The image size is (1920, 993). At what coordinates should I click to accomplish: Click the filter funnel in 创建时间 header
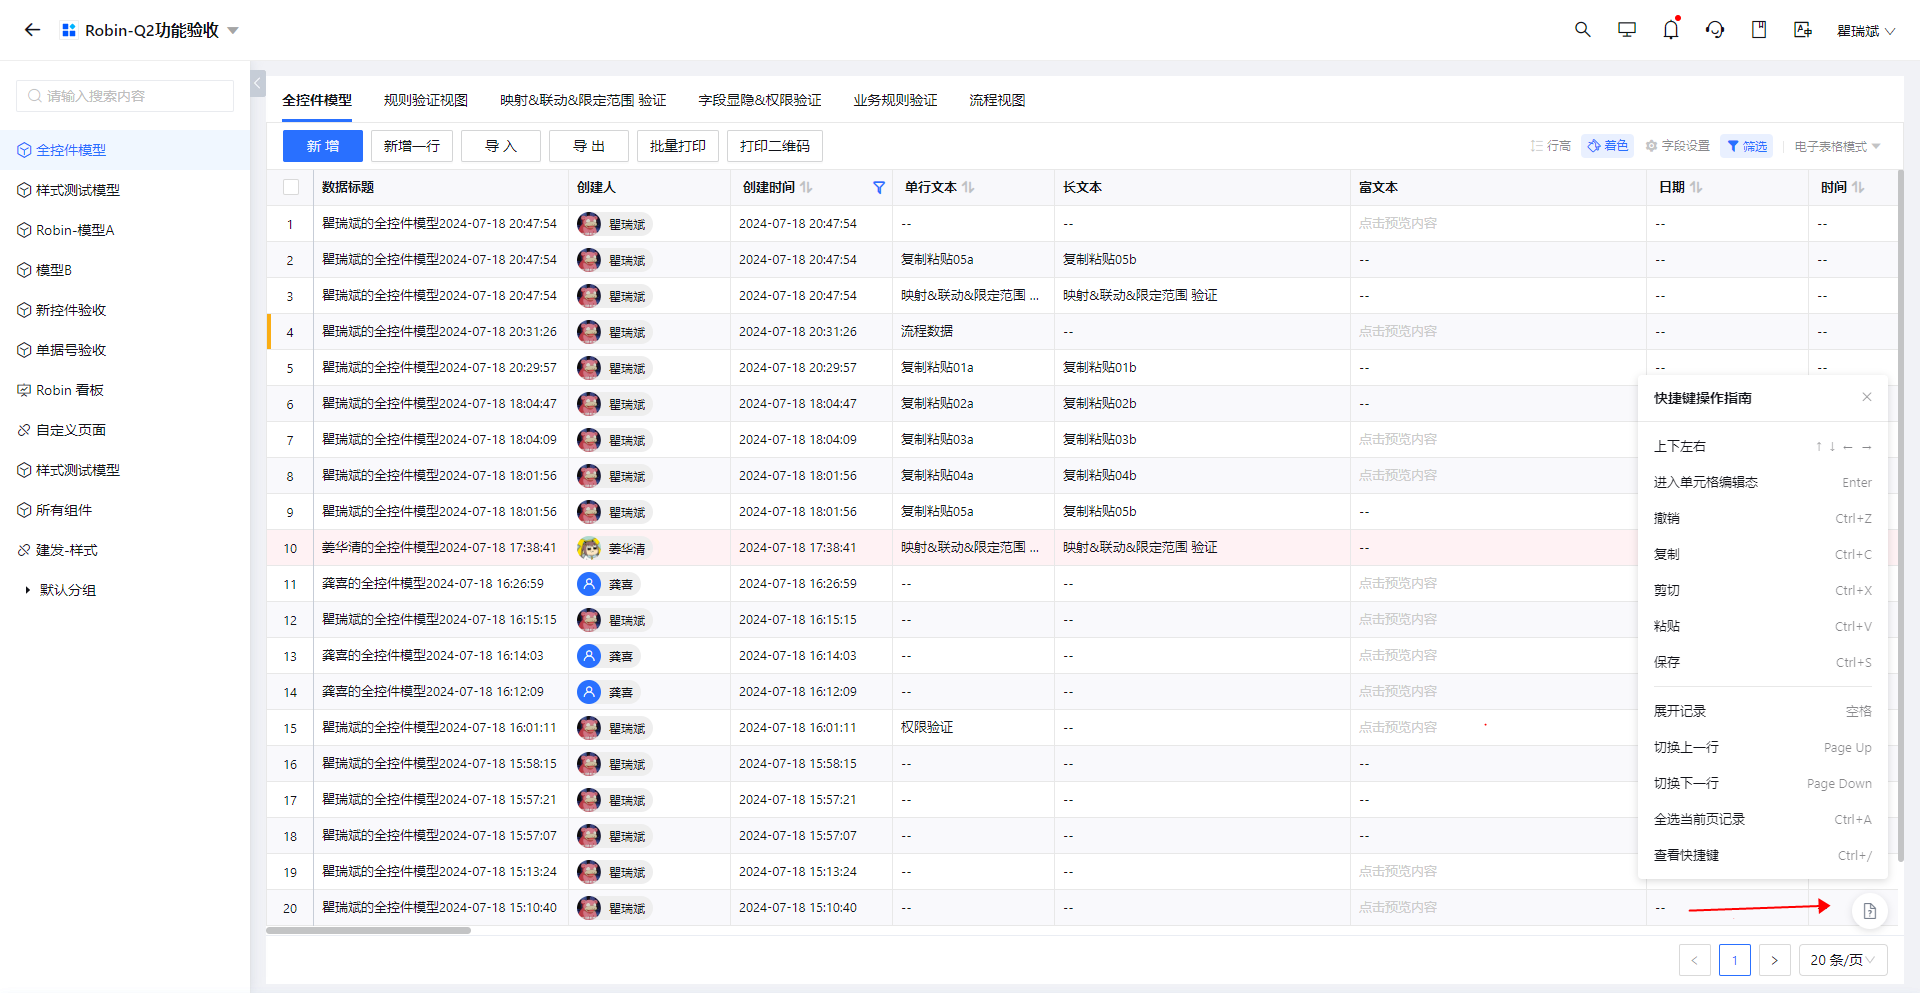[x=879, y=187]
